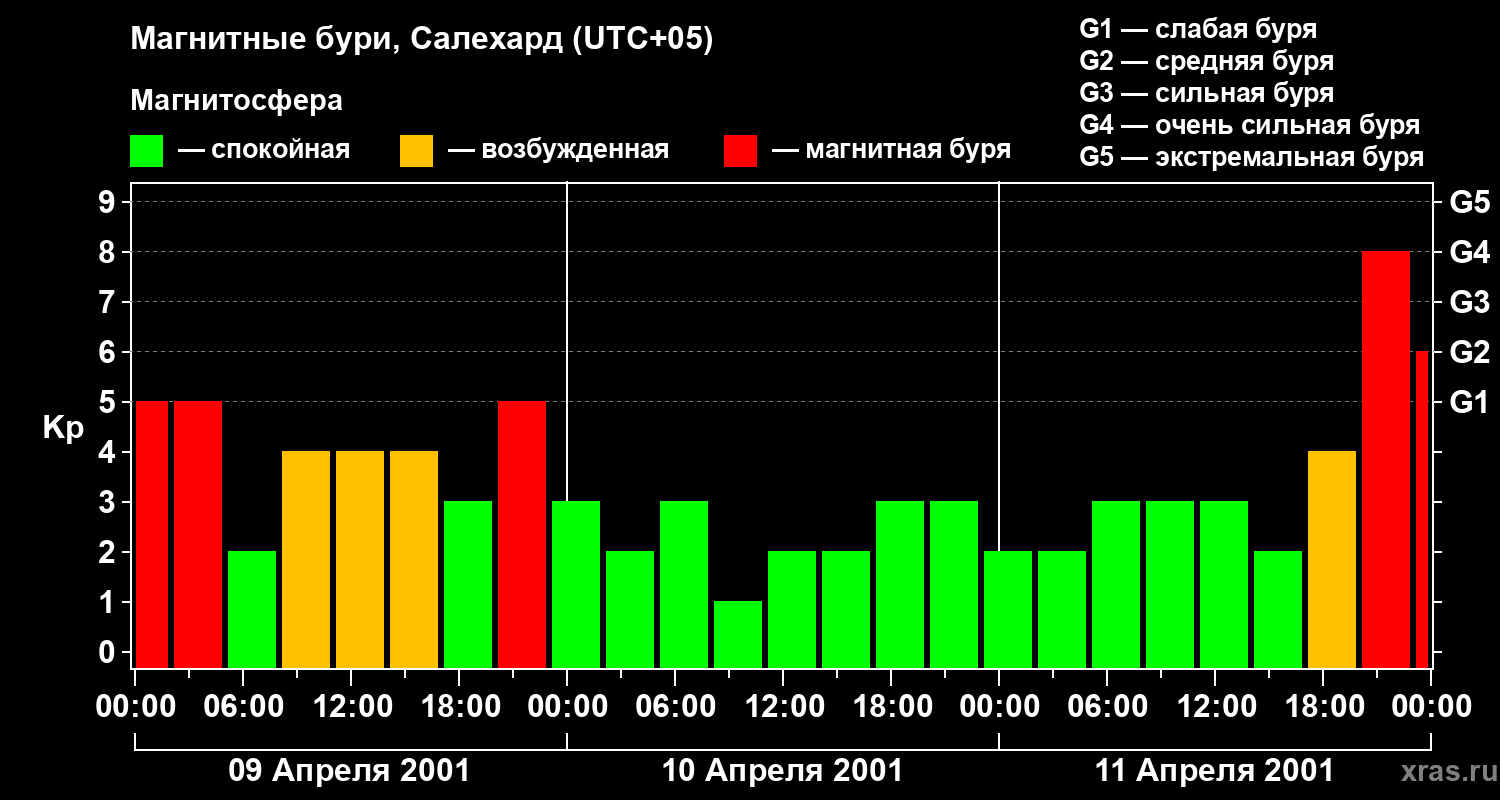Click the red 'магнитная буря' legend swatch
The width and height of the screenshot is (1500, 800).
pos(740,151)
